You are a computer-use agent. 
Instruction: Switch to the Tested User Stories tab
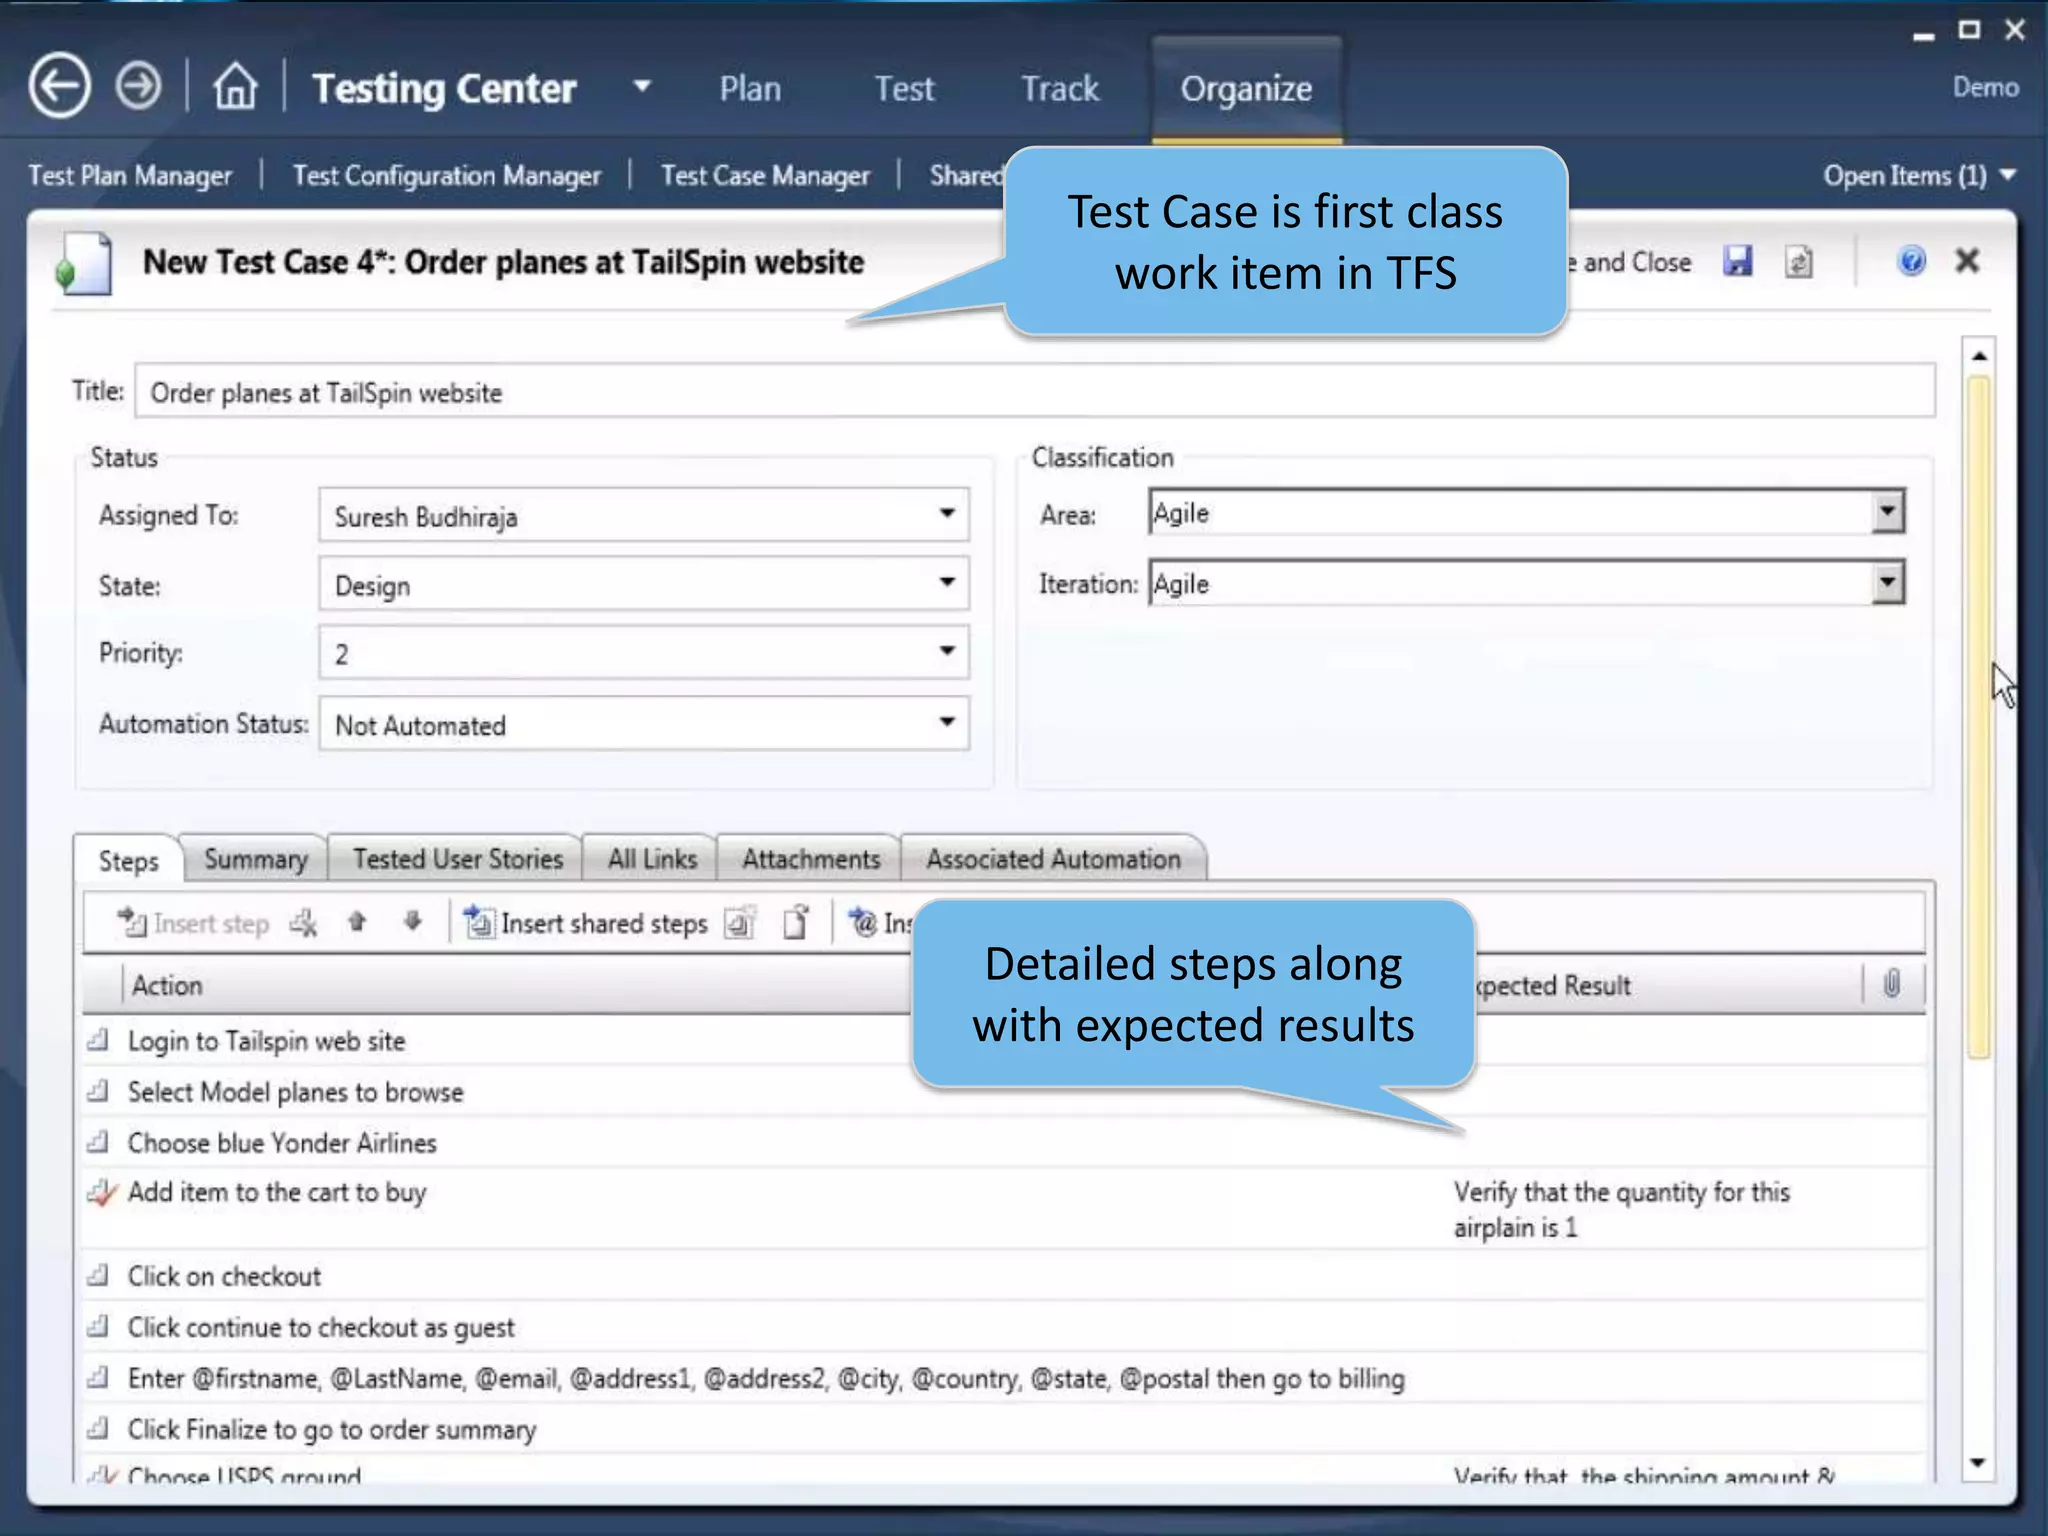click(457, 859)
